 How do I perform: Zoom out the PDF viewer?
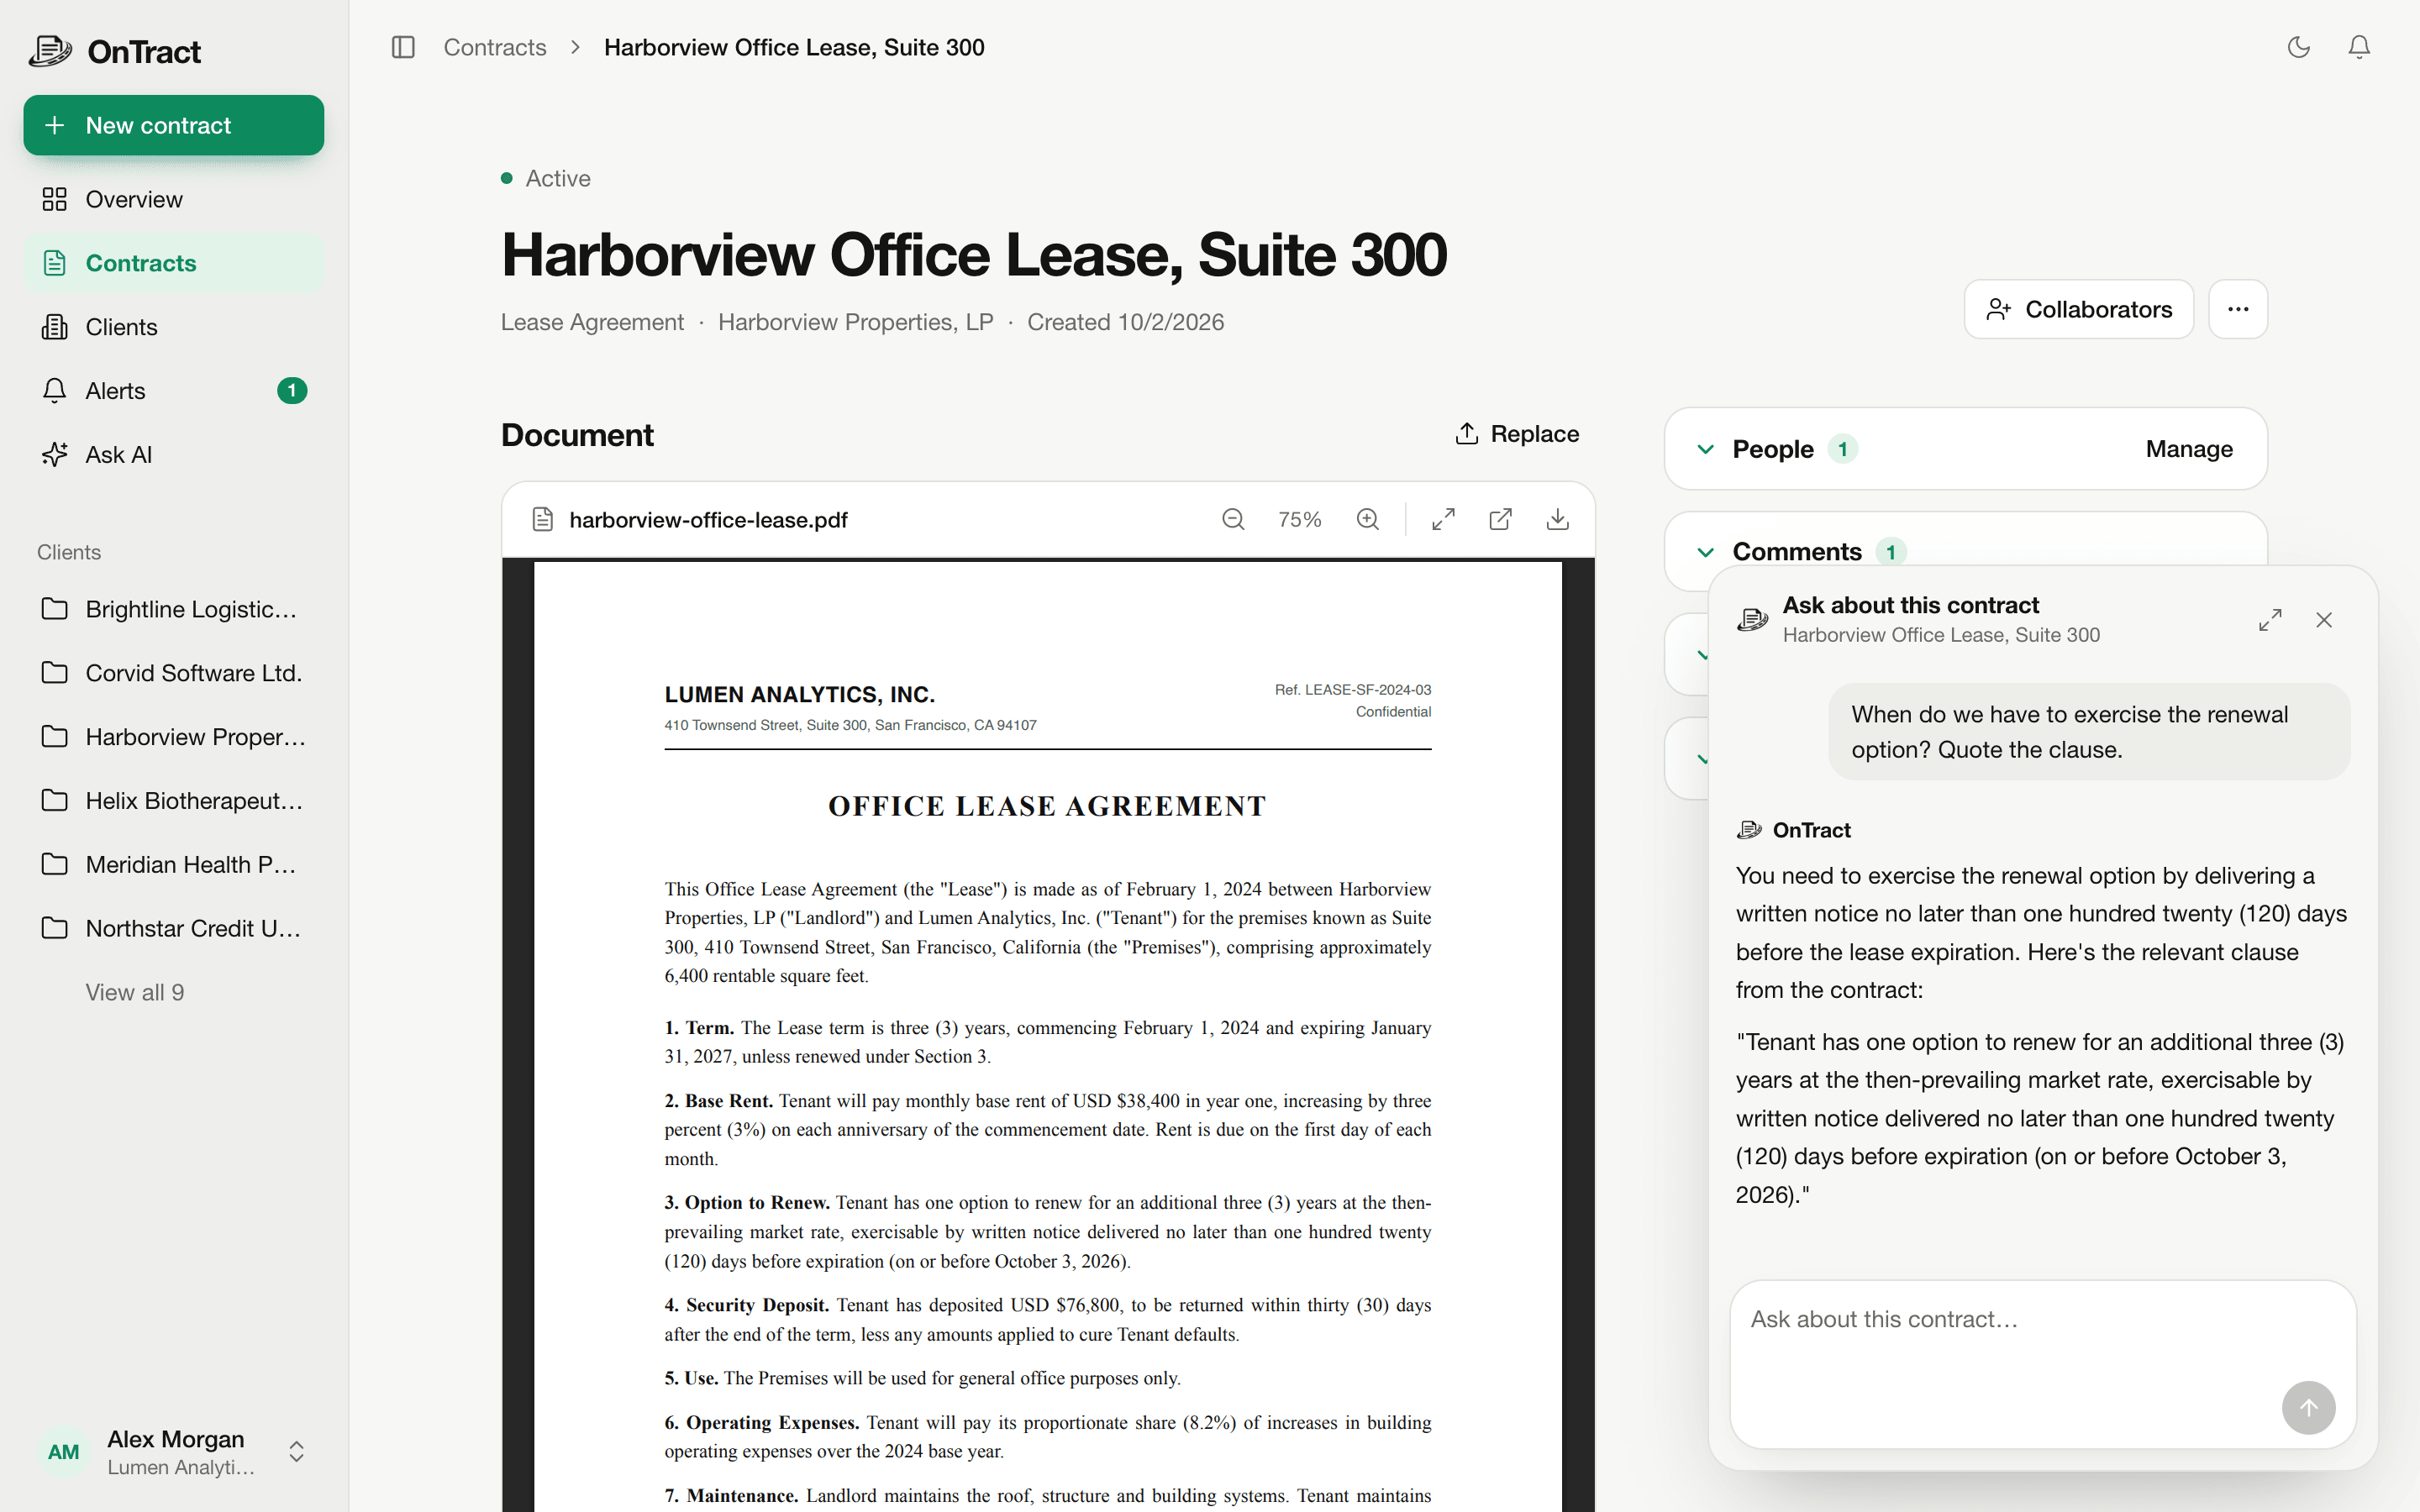(x=1233, y=519)
